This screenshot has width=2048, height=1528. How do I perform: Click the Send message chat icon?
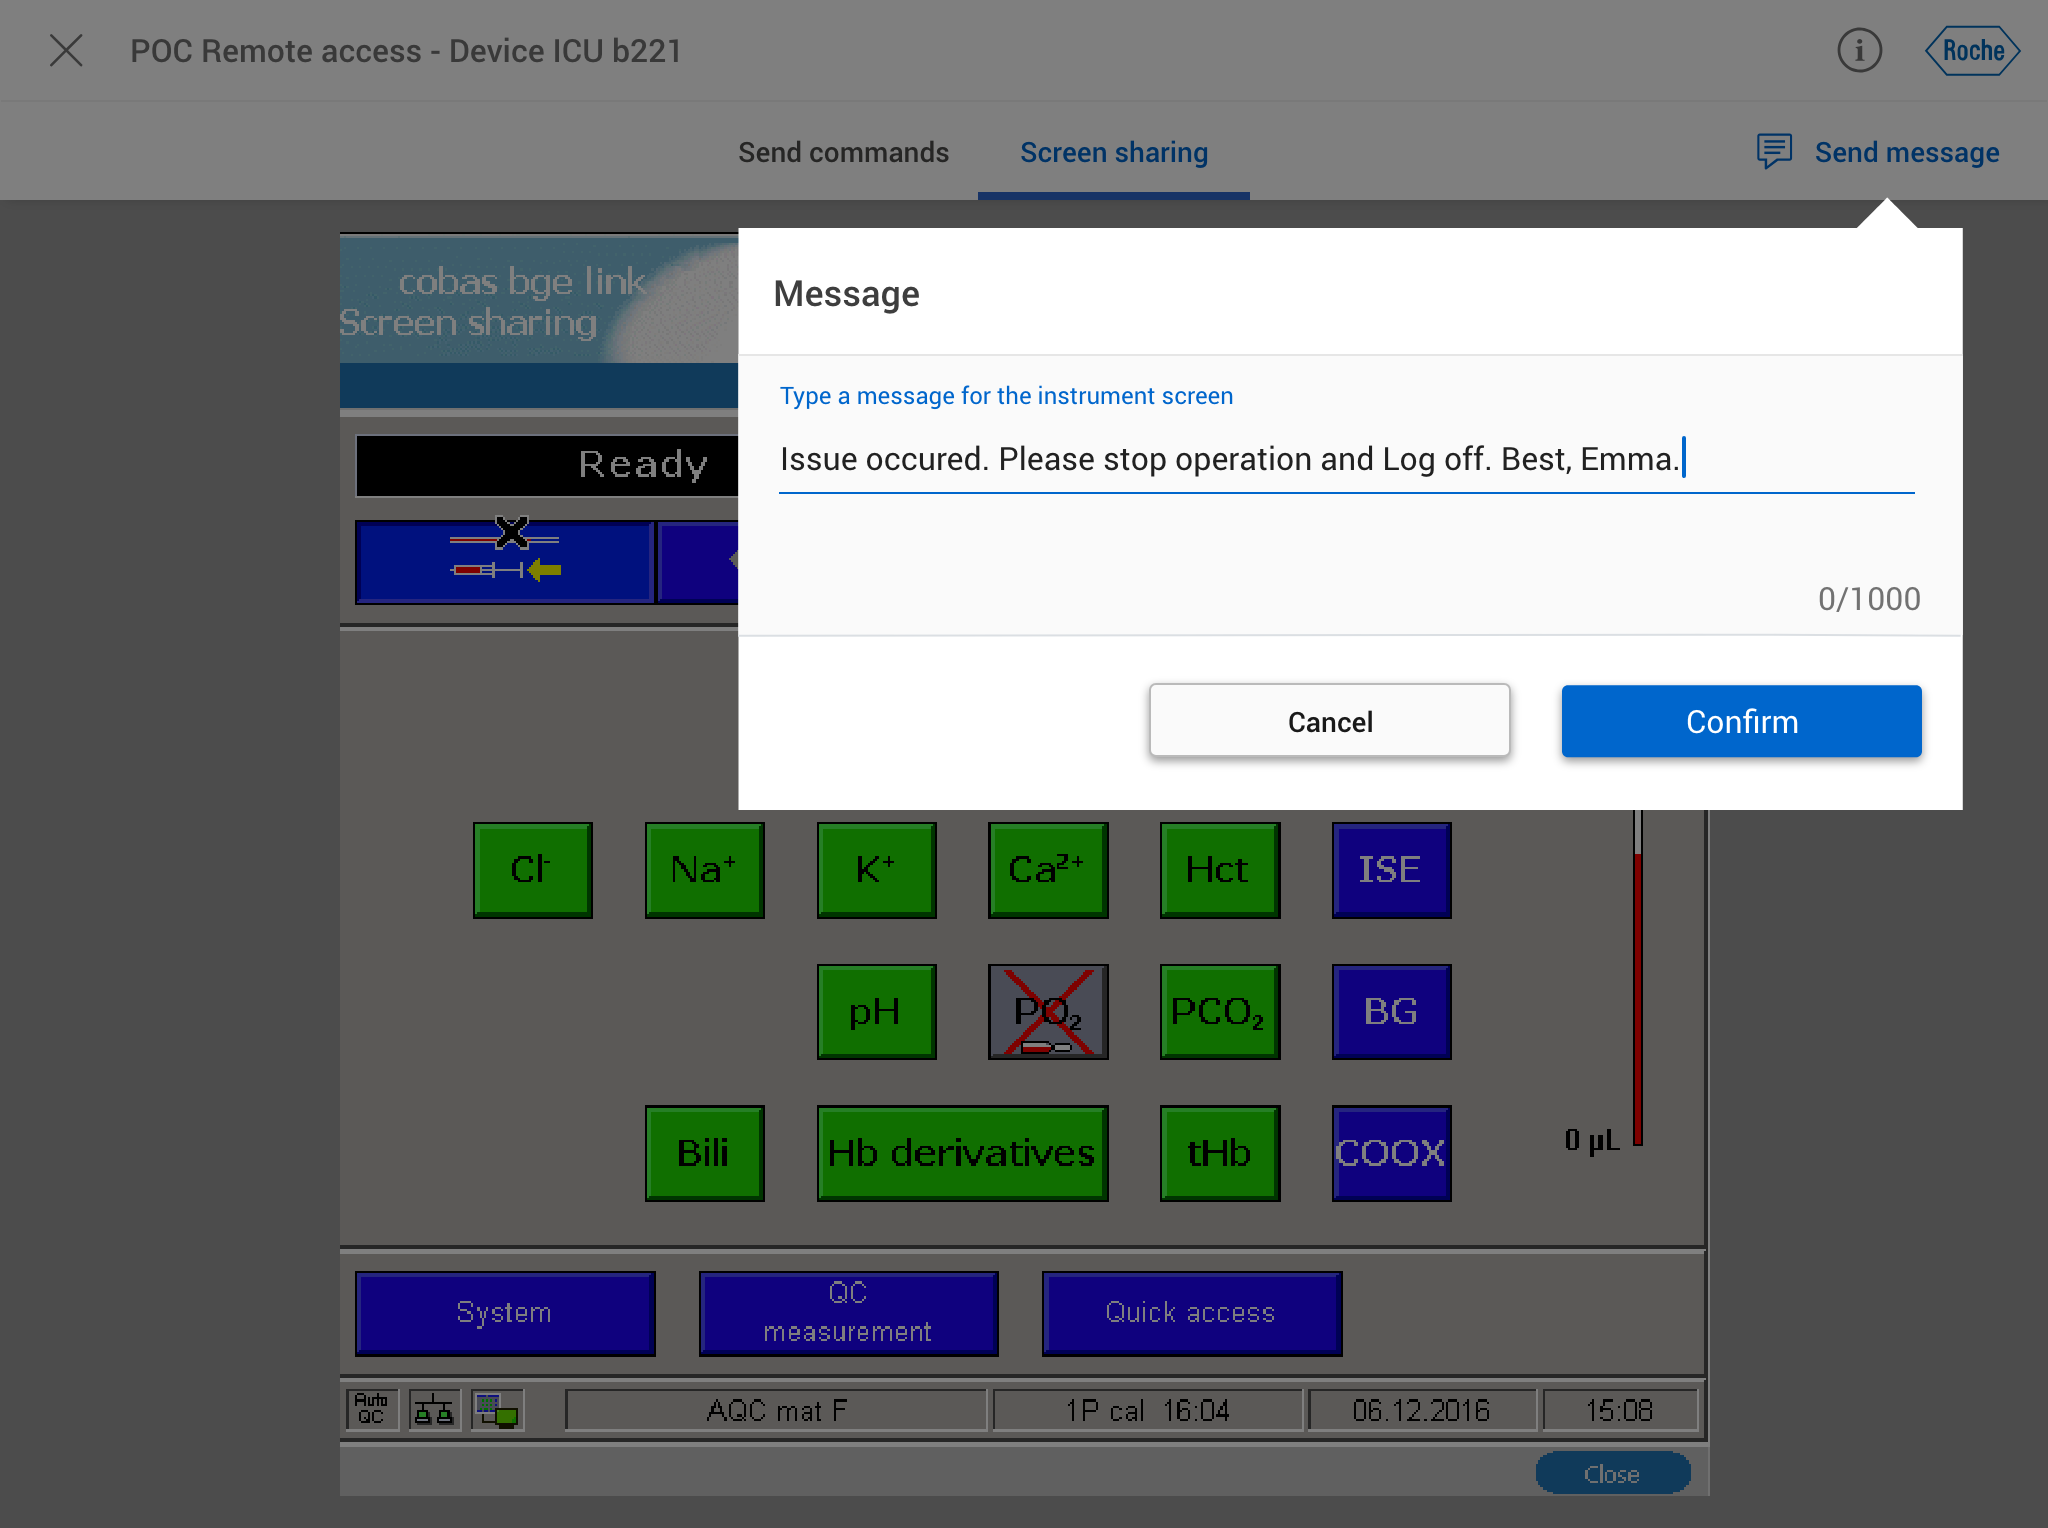(x=1774, y=152)
